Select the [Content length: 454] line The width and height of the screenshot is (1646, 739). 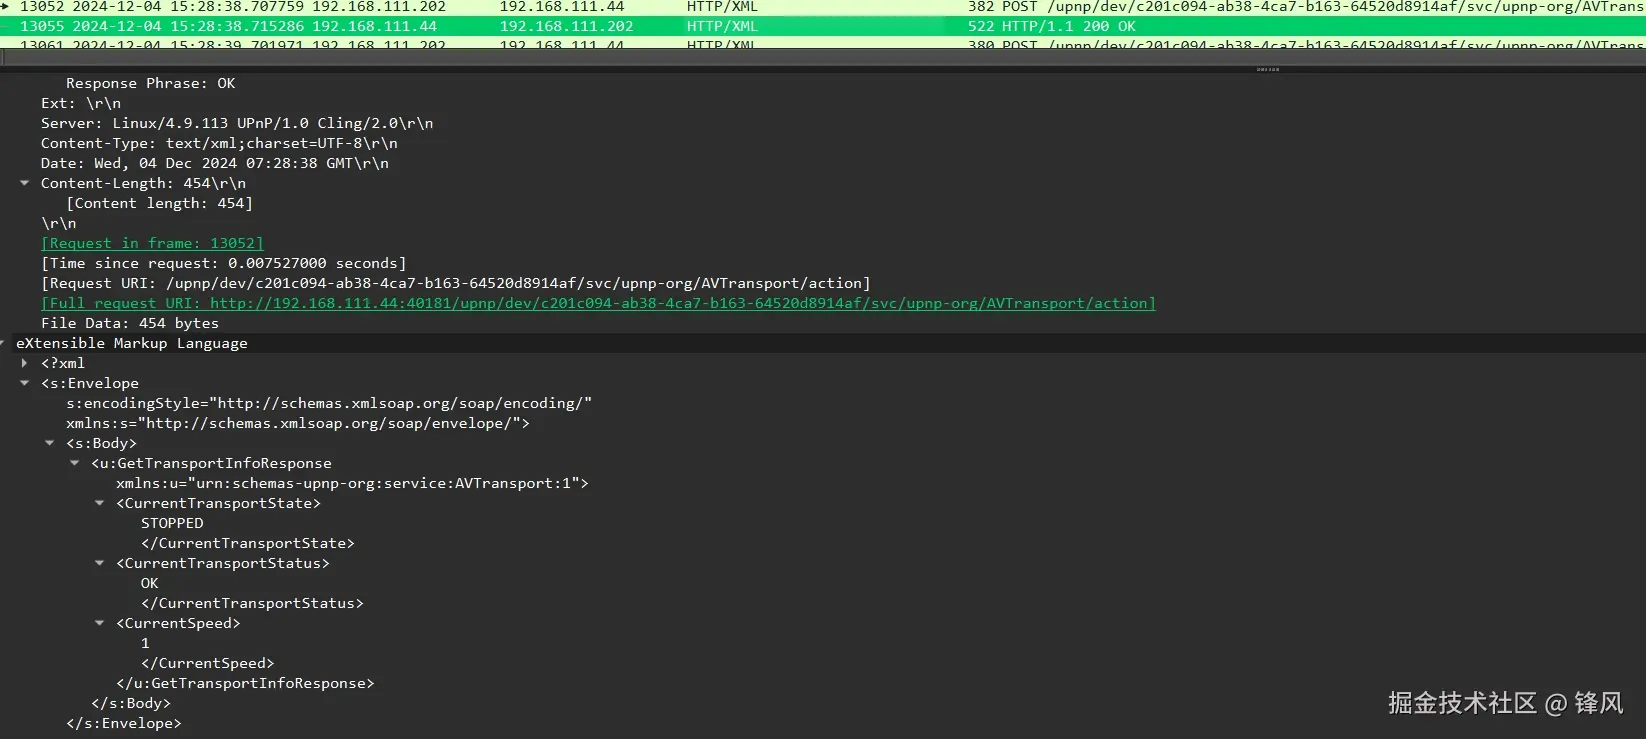tap(160, 203)
